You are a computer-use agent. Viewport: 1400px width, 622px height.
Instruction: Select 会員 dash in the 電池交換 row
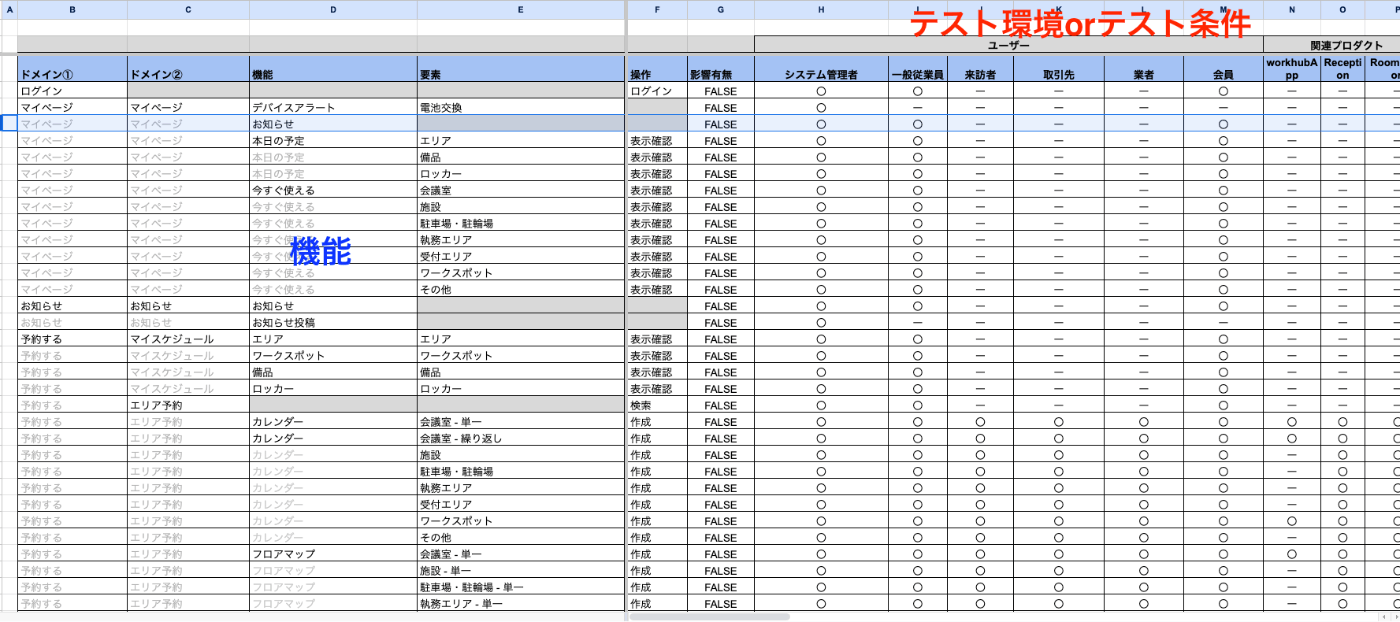[1223, 107]
